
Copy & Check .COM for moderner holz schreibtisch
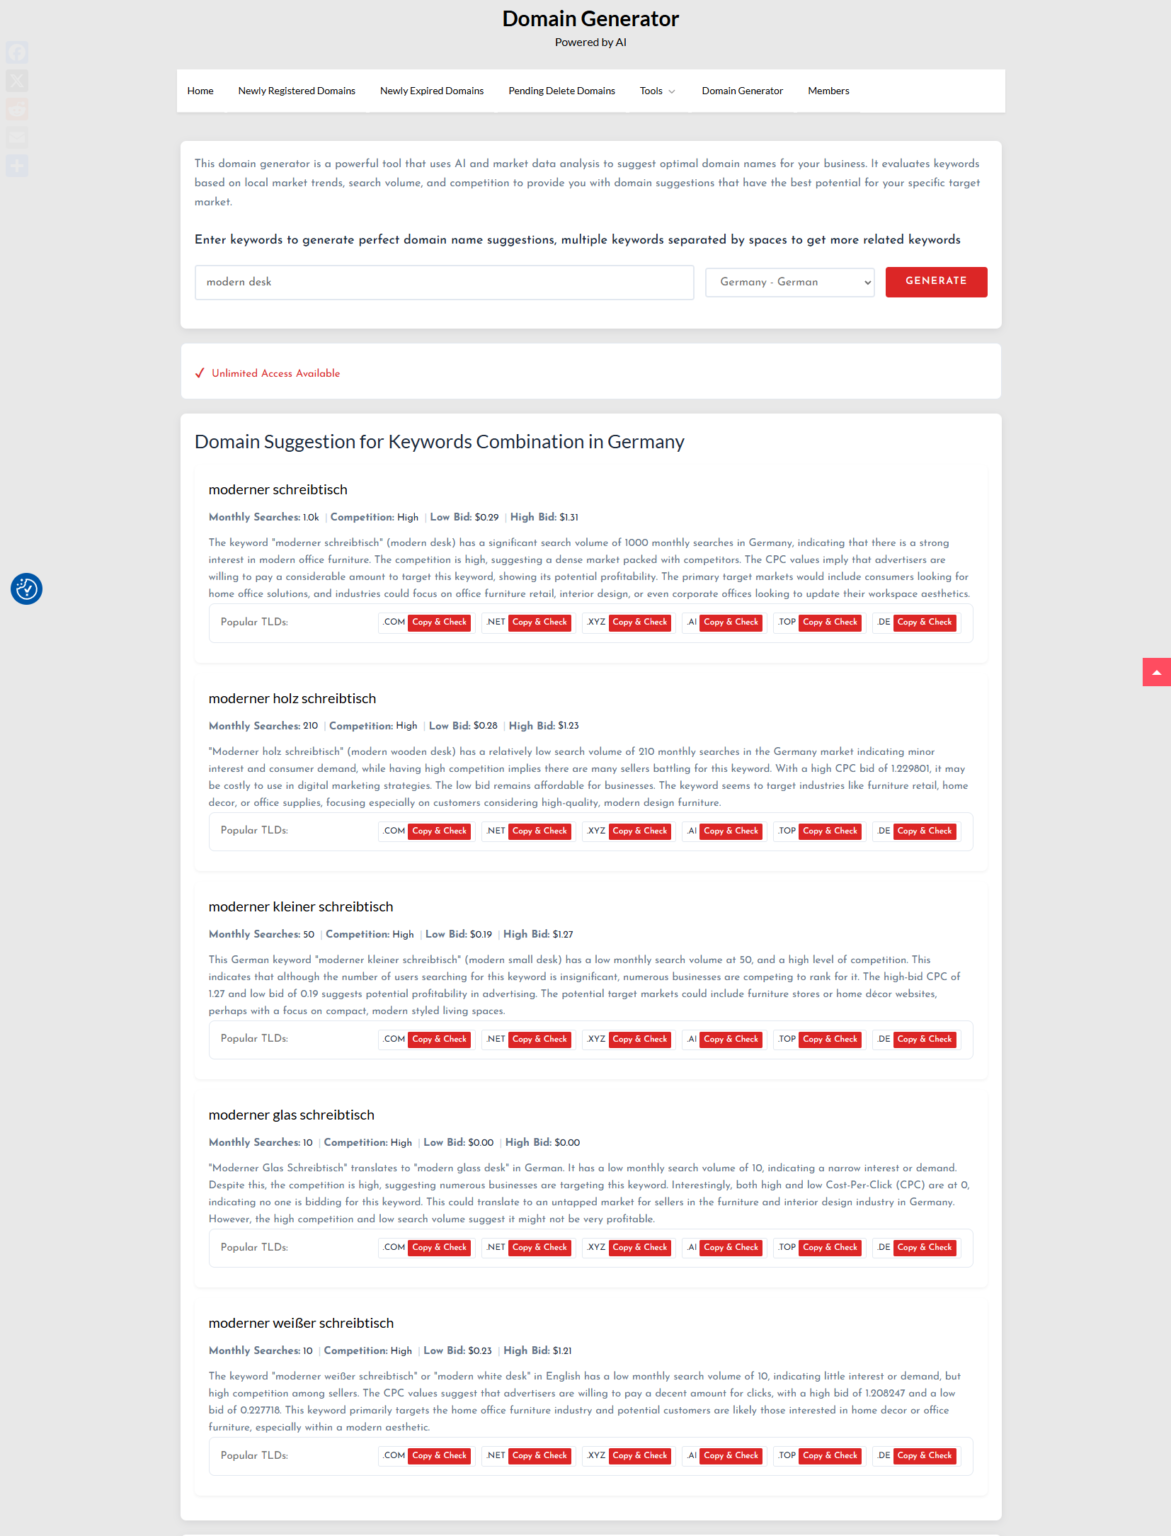coord(439,831)
